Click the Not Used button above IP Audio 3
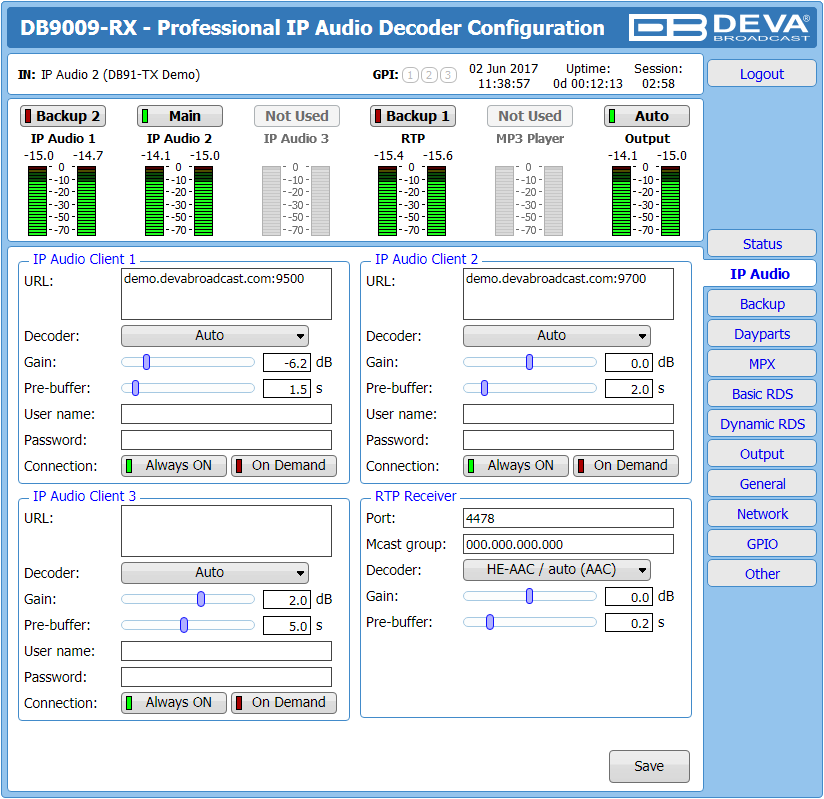This screenshot has height=799, width=824. 297,116
